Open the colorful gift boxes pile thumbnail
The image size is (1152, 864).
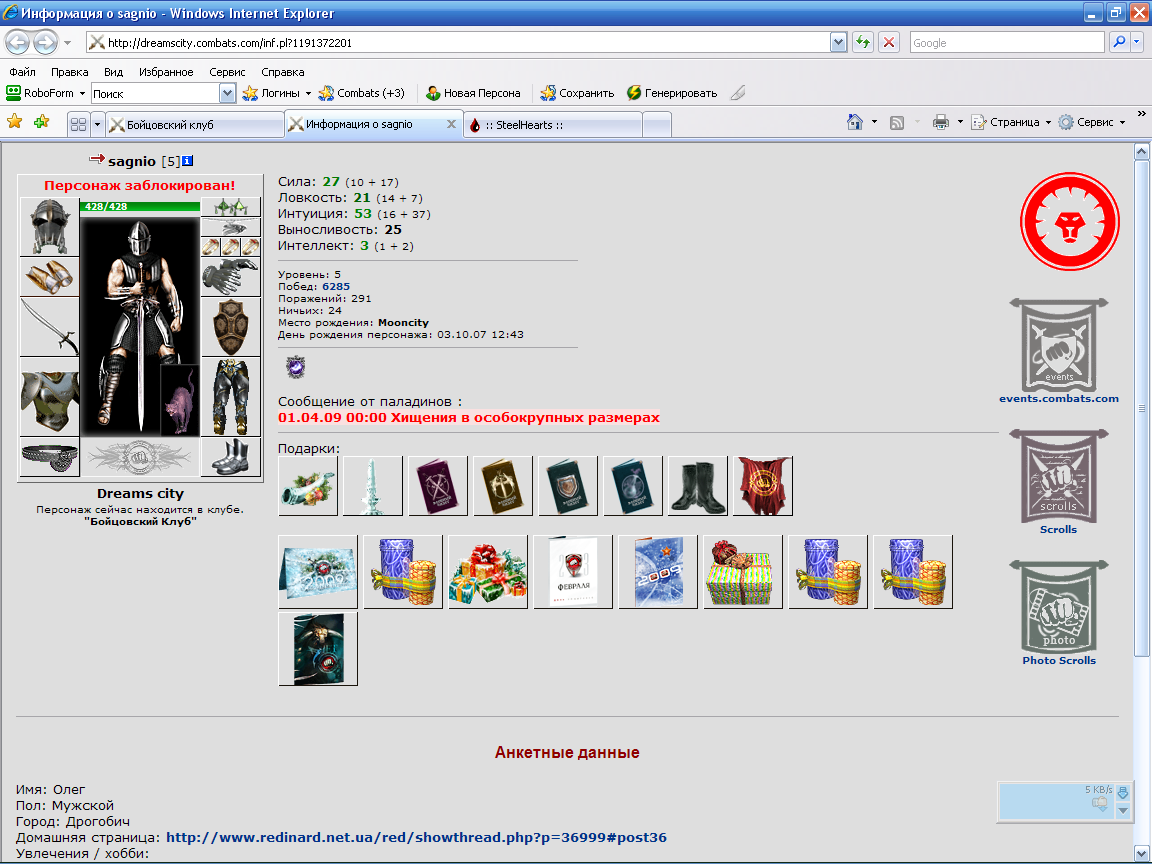(488, 572)
